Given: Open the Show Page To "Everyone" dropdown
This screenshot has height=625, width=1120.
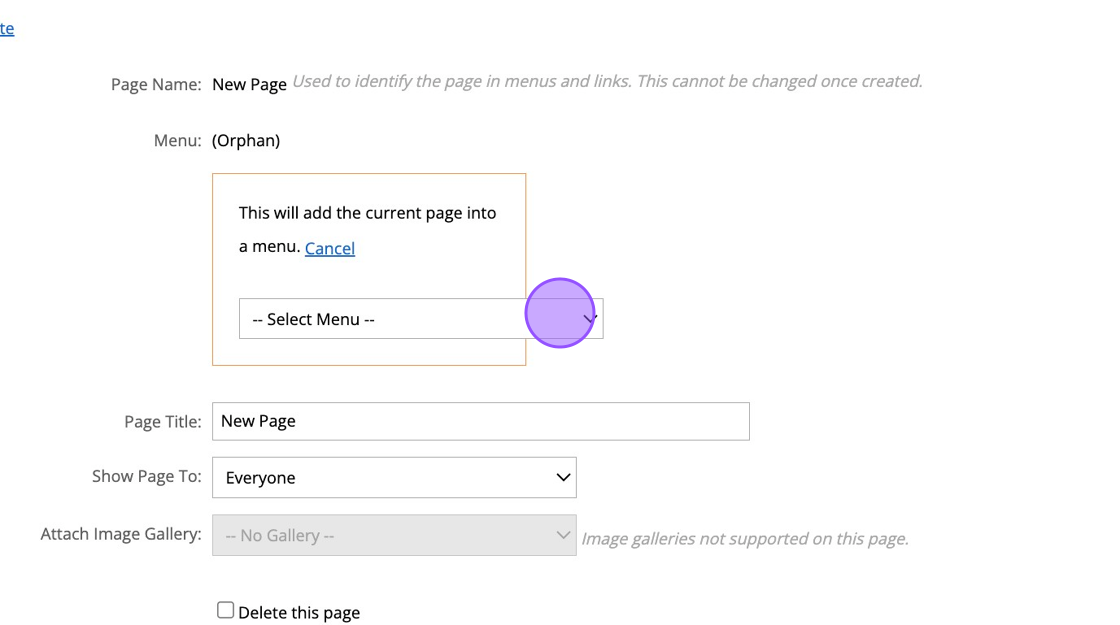Looking at the screenshot, I should [x=394, y=478].
